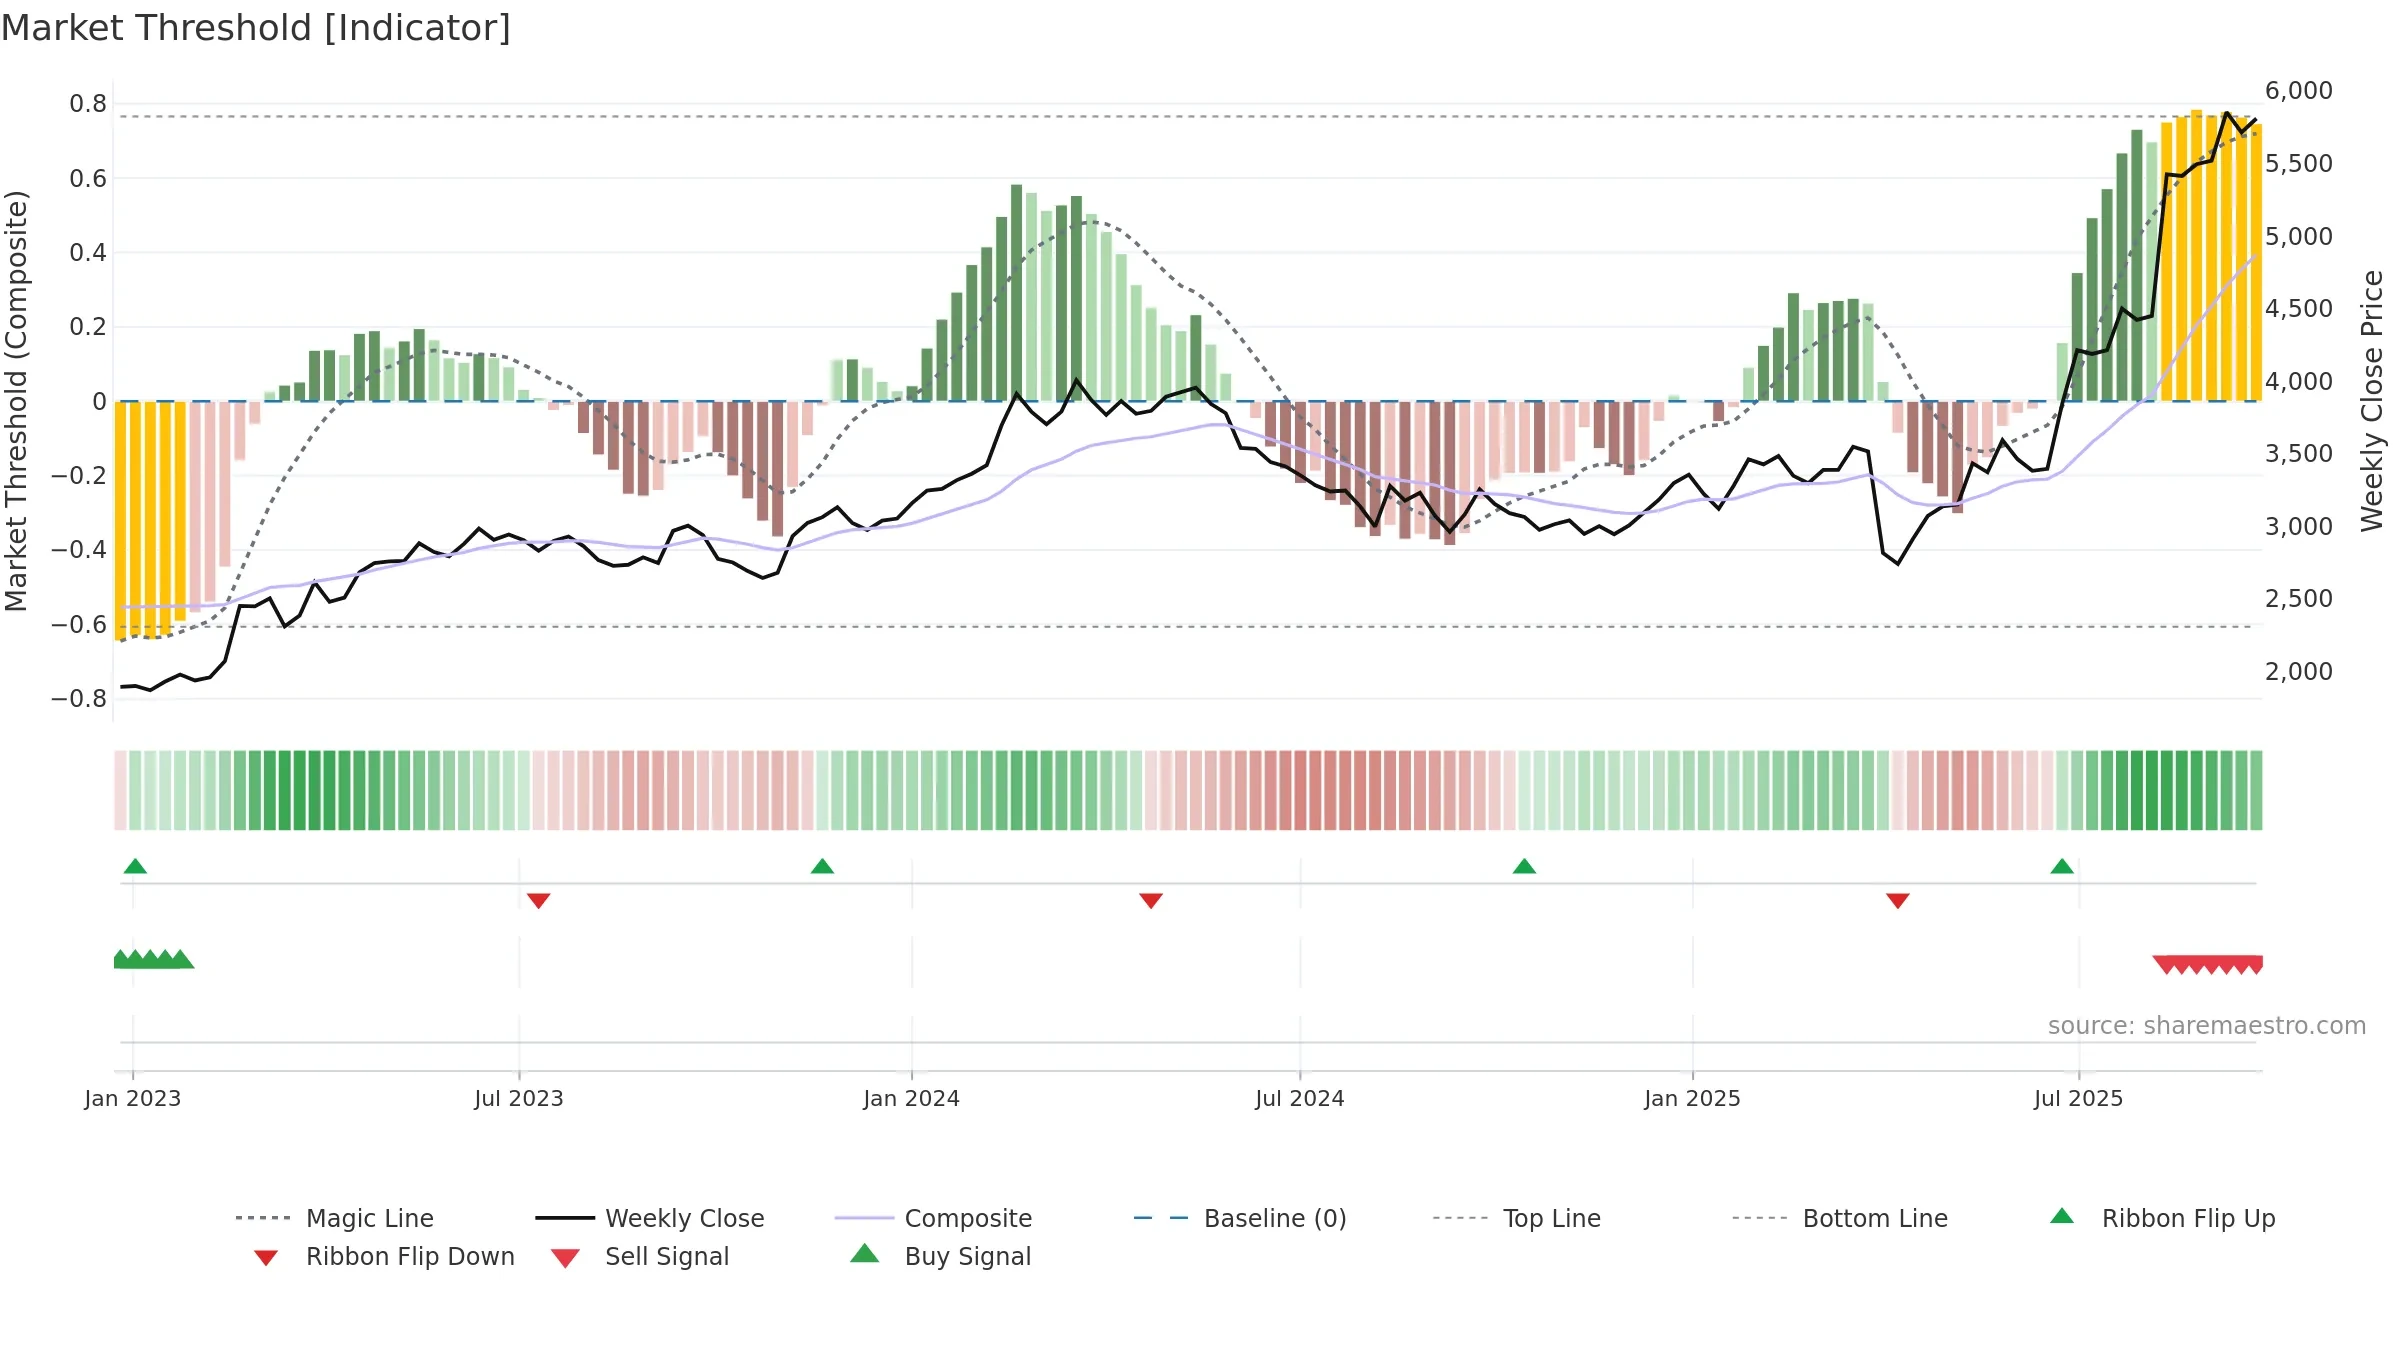Click the ribbon flip up marker near Oct 2024
Screen dimensions: 2400x1350
tap(1524, 866)
